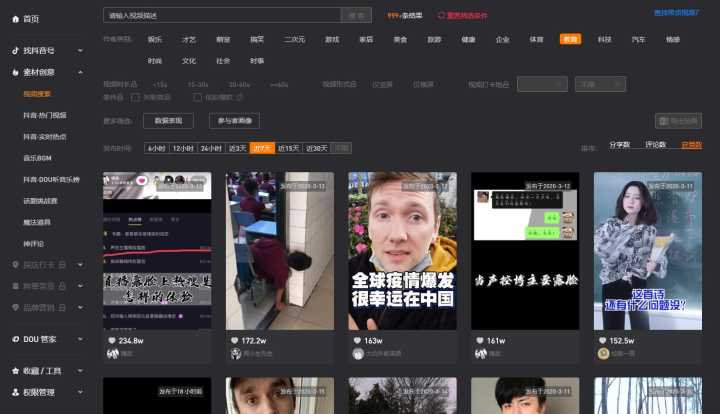Click the video description search field
Image resolution: width=720 pixels, height=414 pixels.
222,15
